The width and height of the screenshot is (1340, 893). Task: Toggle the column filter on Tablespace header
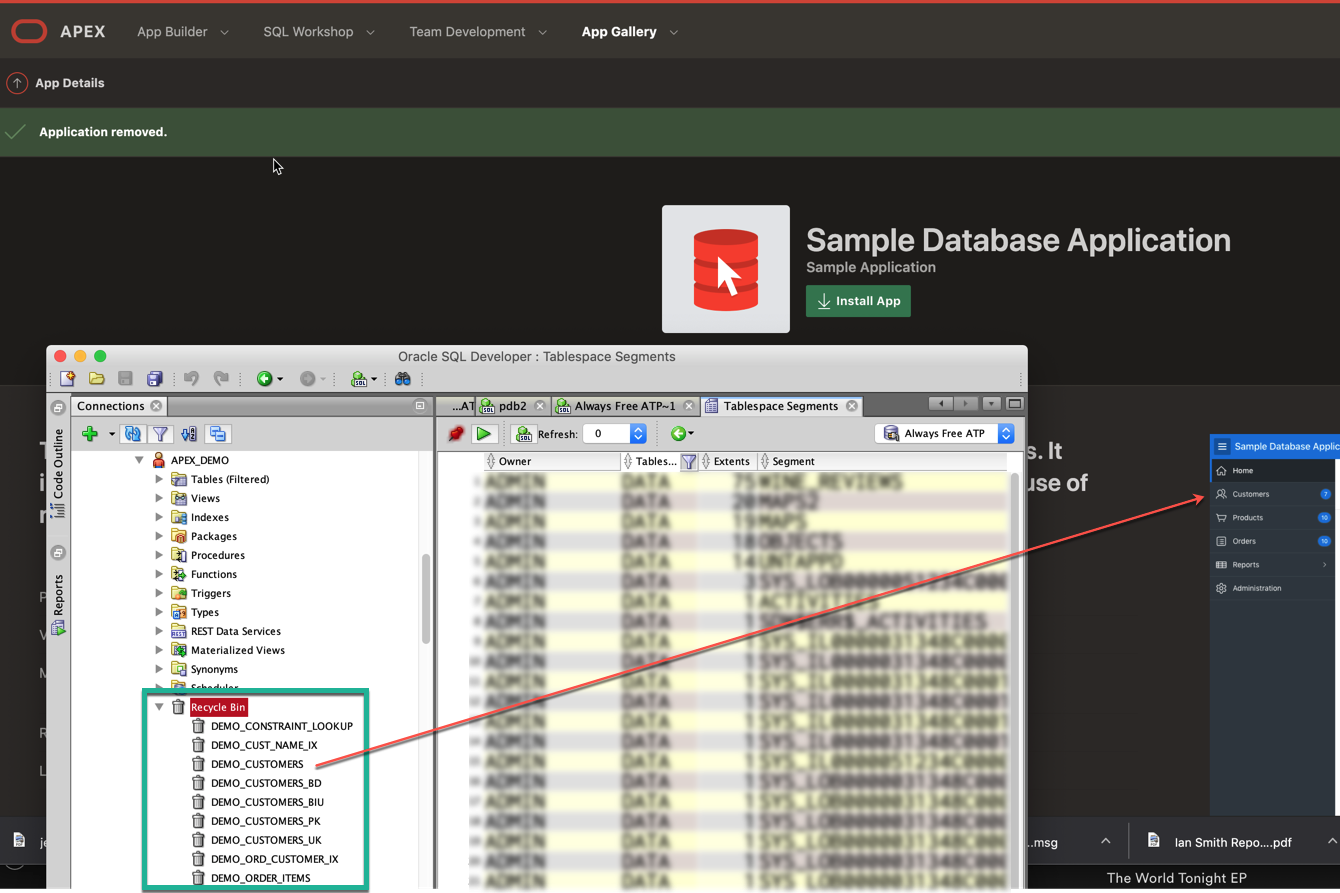click(689, 462)
